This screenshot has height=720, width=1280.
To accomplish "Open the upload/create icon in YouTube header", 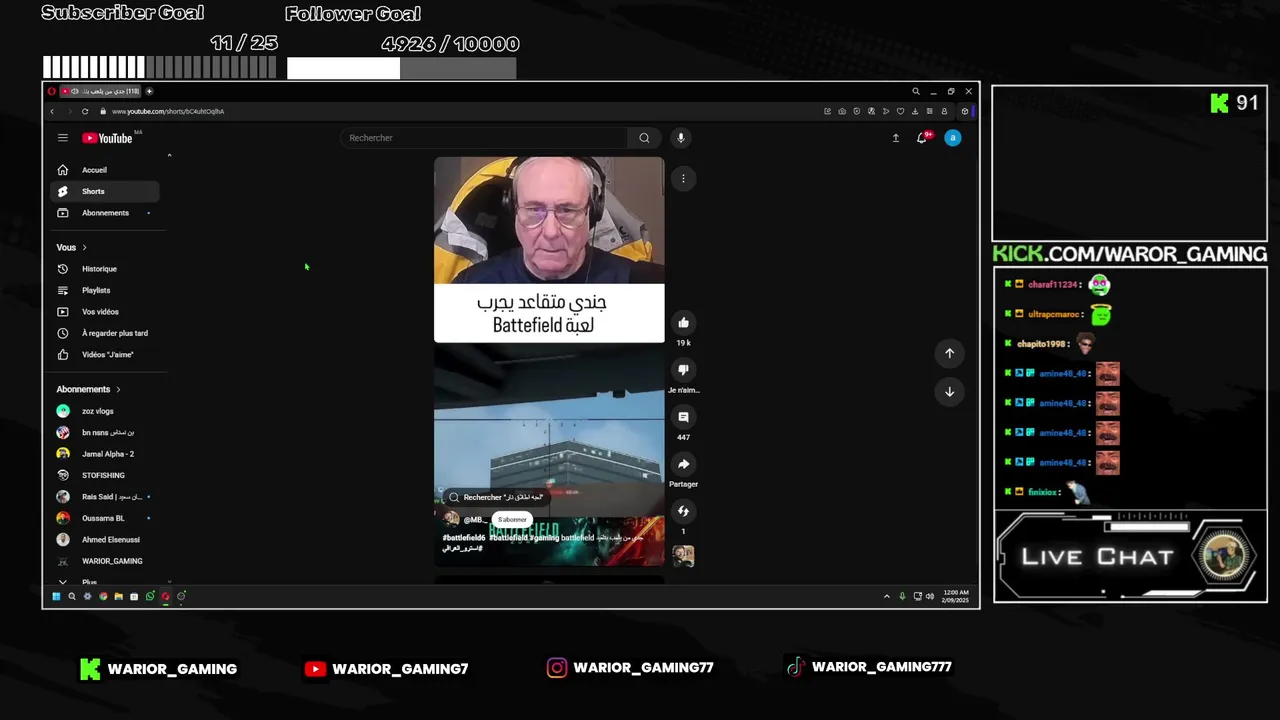I will [896, 138].
